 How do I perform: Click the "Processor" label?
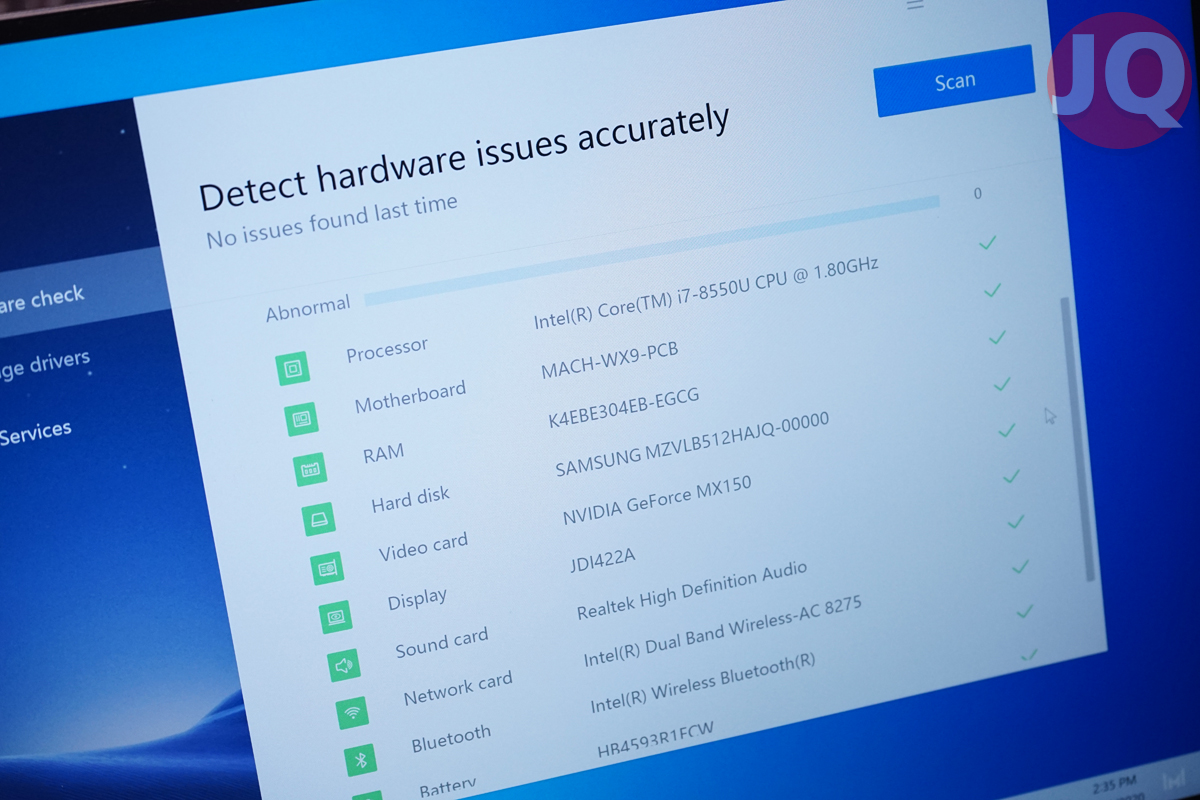pos(387,348)
